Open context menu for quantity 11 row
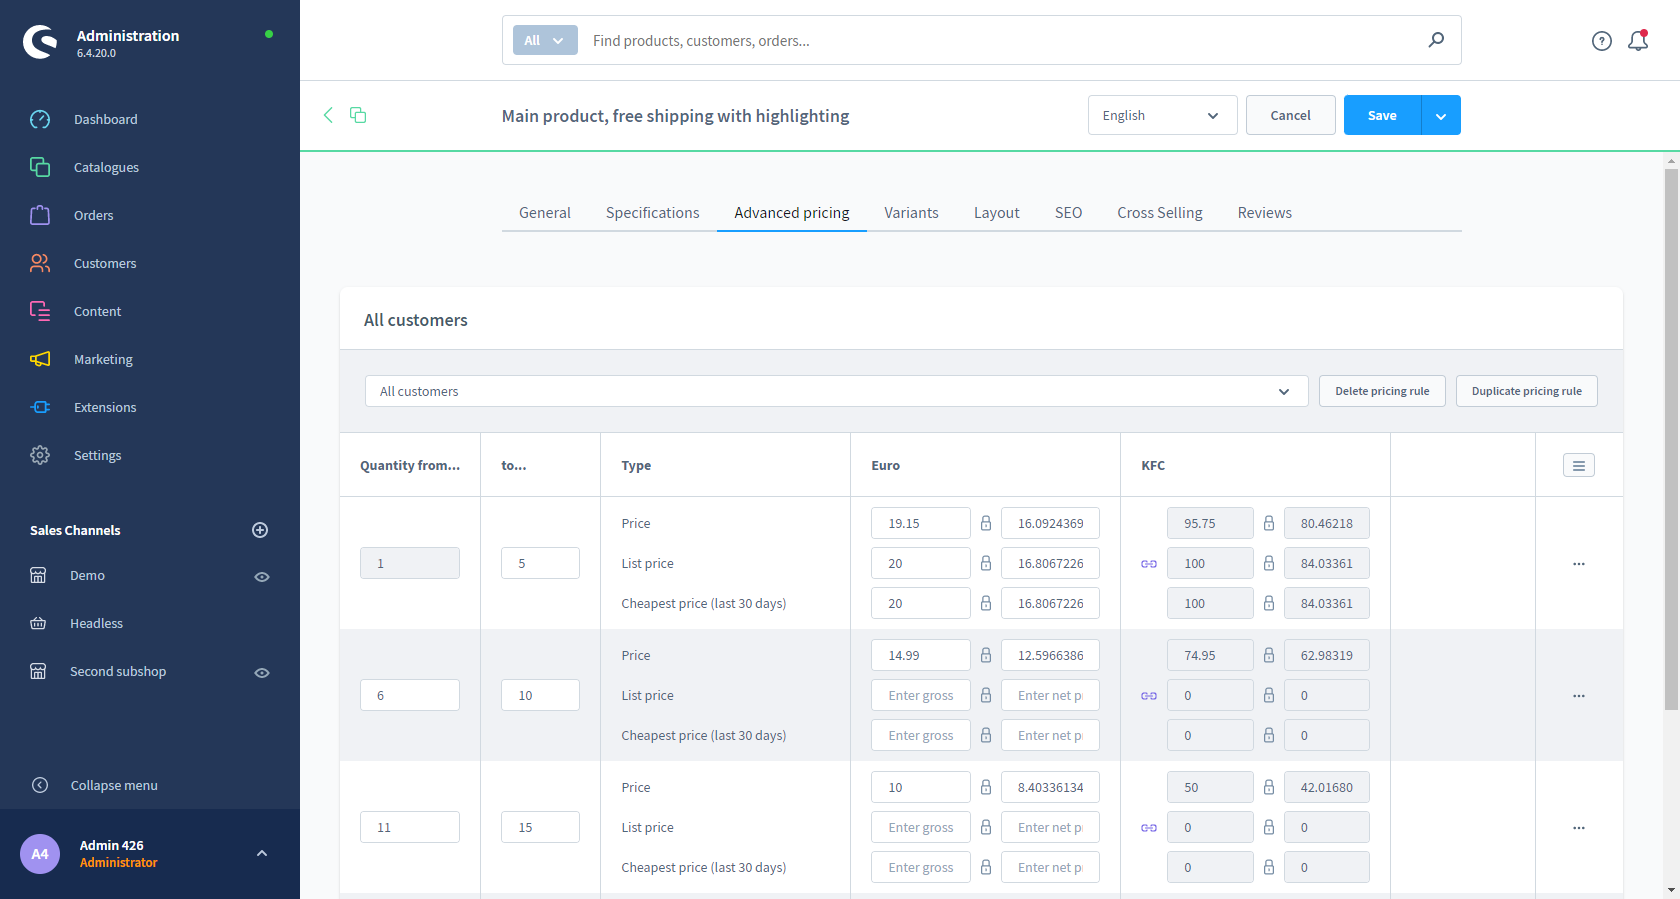Image resolution: width=1680 pixels, height=899 pixels. [1579, 828]
